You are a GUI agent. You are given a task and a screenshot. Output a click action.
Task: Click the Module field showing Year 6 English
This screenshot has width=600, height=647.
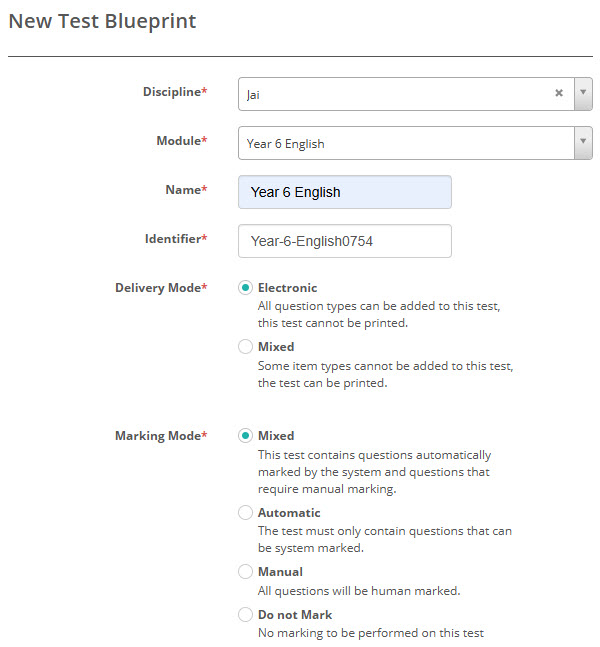[405, 143]
